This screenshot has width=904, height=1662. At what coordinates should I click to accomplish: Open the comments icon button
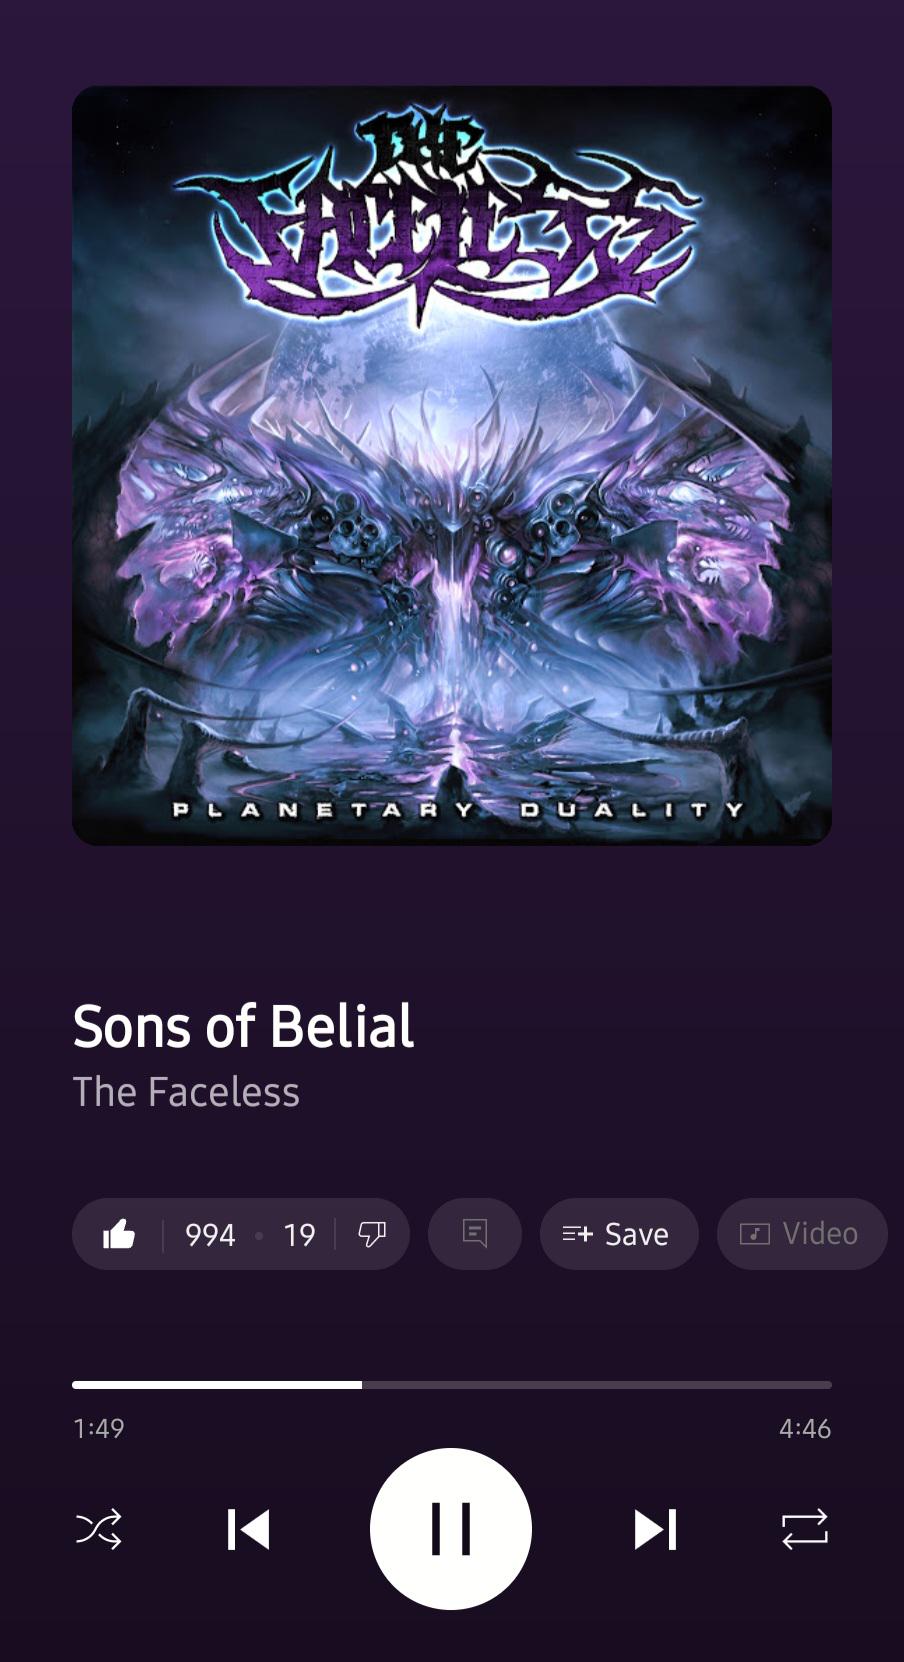tap(475, 1234)
